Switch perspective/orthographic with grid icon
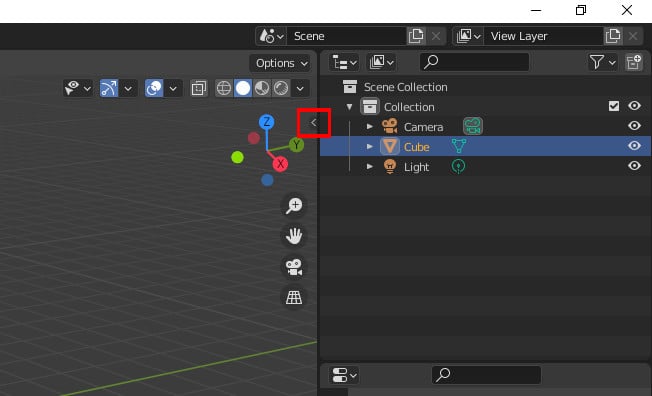The height and width of the screenshot is (396, 652). point(294,297)
